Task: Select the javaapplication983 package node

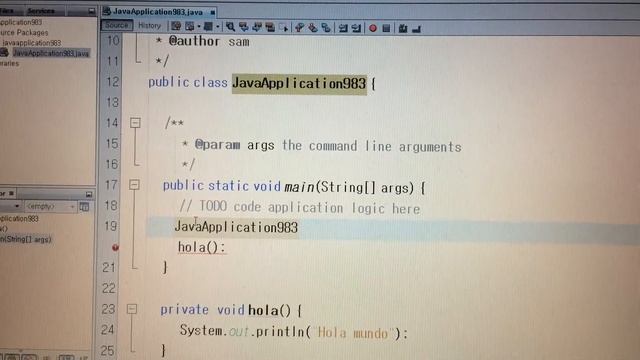Action: coord(31,43)
